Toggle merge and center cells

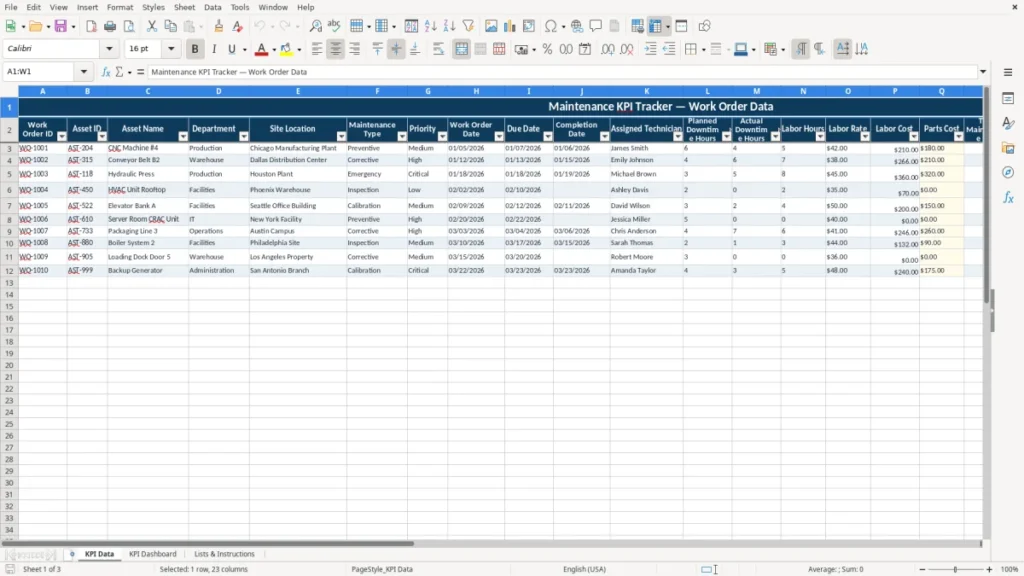tap(461, 49)
